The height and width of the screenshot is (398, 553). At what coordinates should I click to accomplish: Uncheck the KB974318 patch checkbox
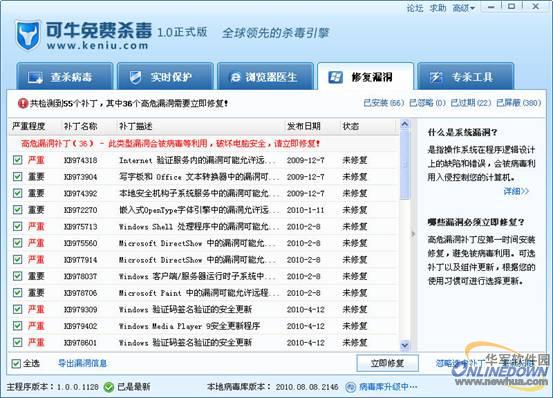pyautogui.click(x=17, y=160)
